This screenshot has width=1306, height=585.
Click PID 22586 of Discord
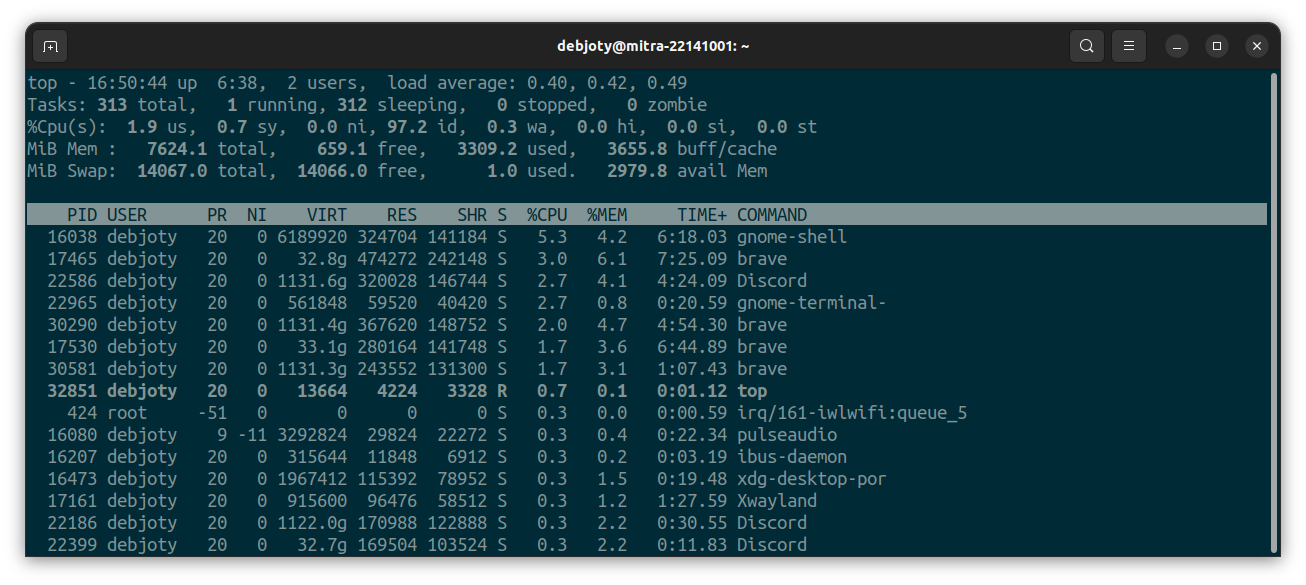(72, 281)
